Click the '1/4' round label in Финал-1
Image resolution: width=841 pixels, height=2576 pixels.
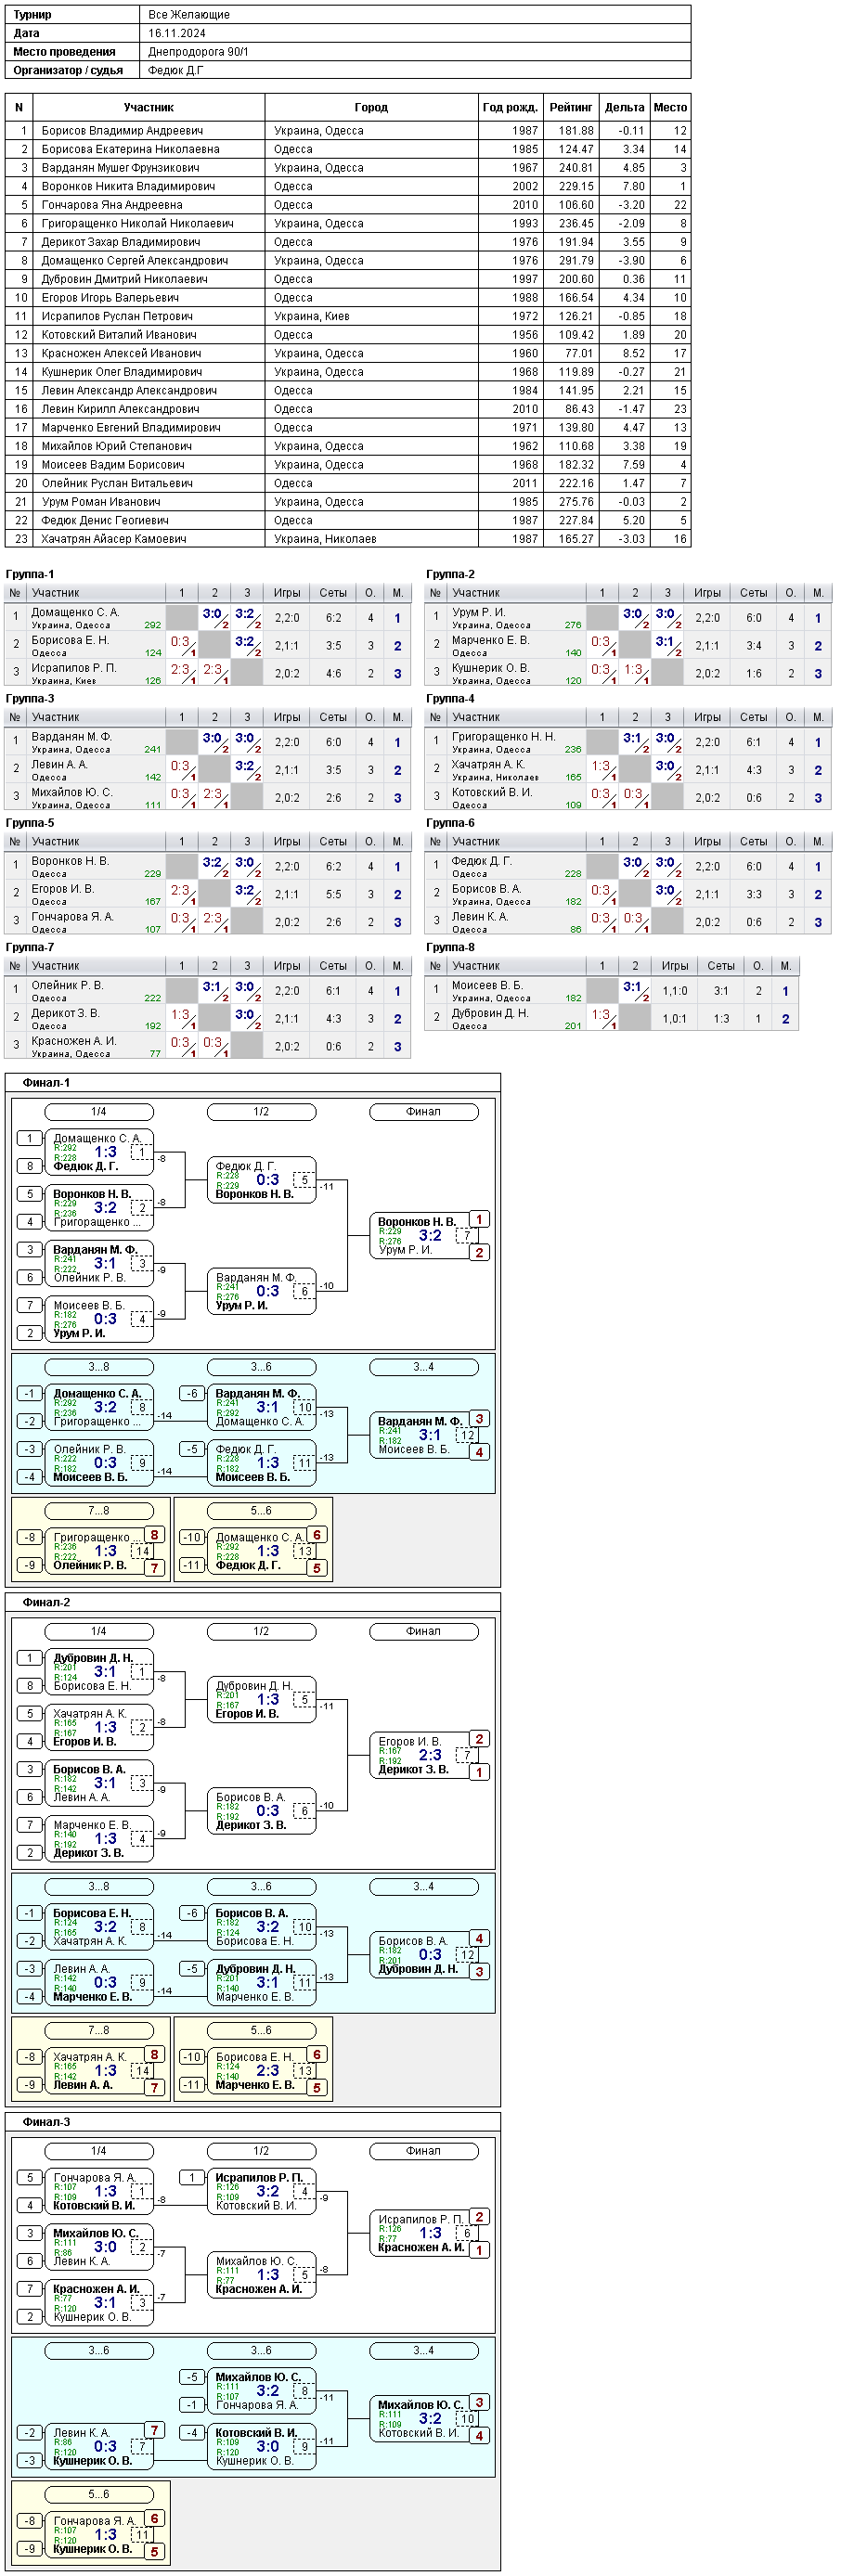click(99, 1112)
